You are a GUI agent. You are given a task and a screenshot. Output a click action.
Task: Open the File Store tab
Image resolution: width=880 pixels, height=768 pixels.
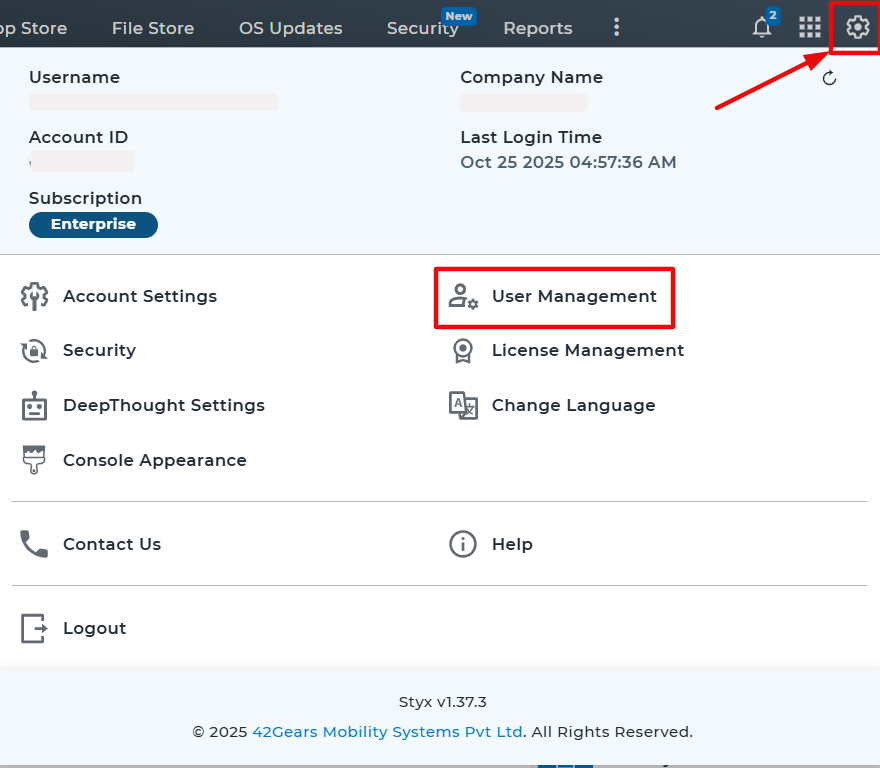(153, 28)
